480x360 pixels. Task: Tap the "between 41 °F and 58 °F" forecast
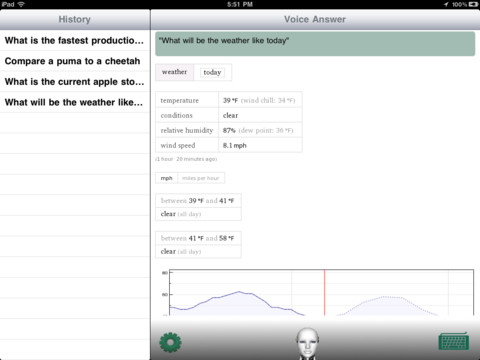point(197,238)
